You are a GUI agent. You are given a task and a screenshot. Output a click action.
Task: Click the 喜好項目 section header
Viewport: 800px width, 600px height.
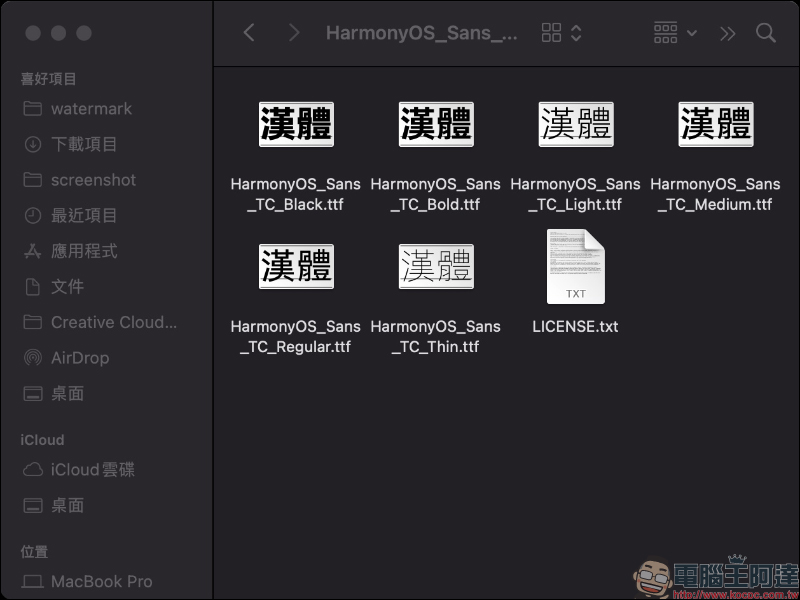48,79
